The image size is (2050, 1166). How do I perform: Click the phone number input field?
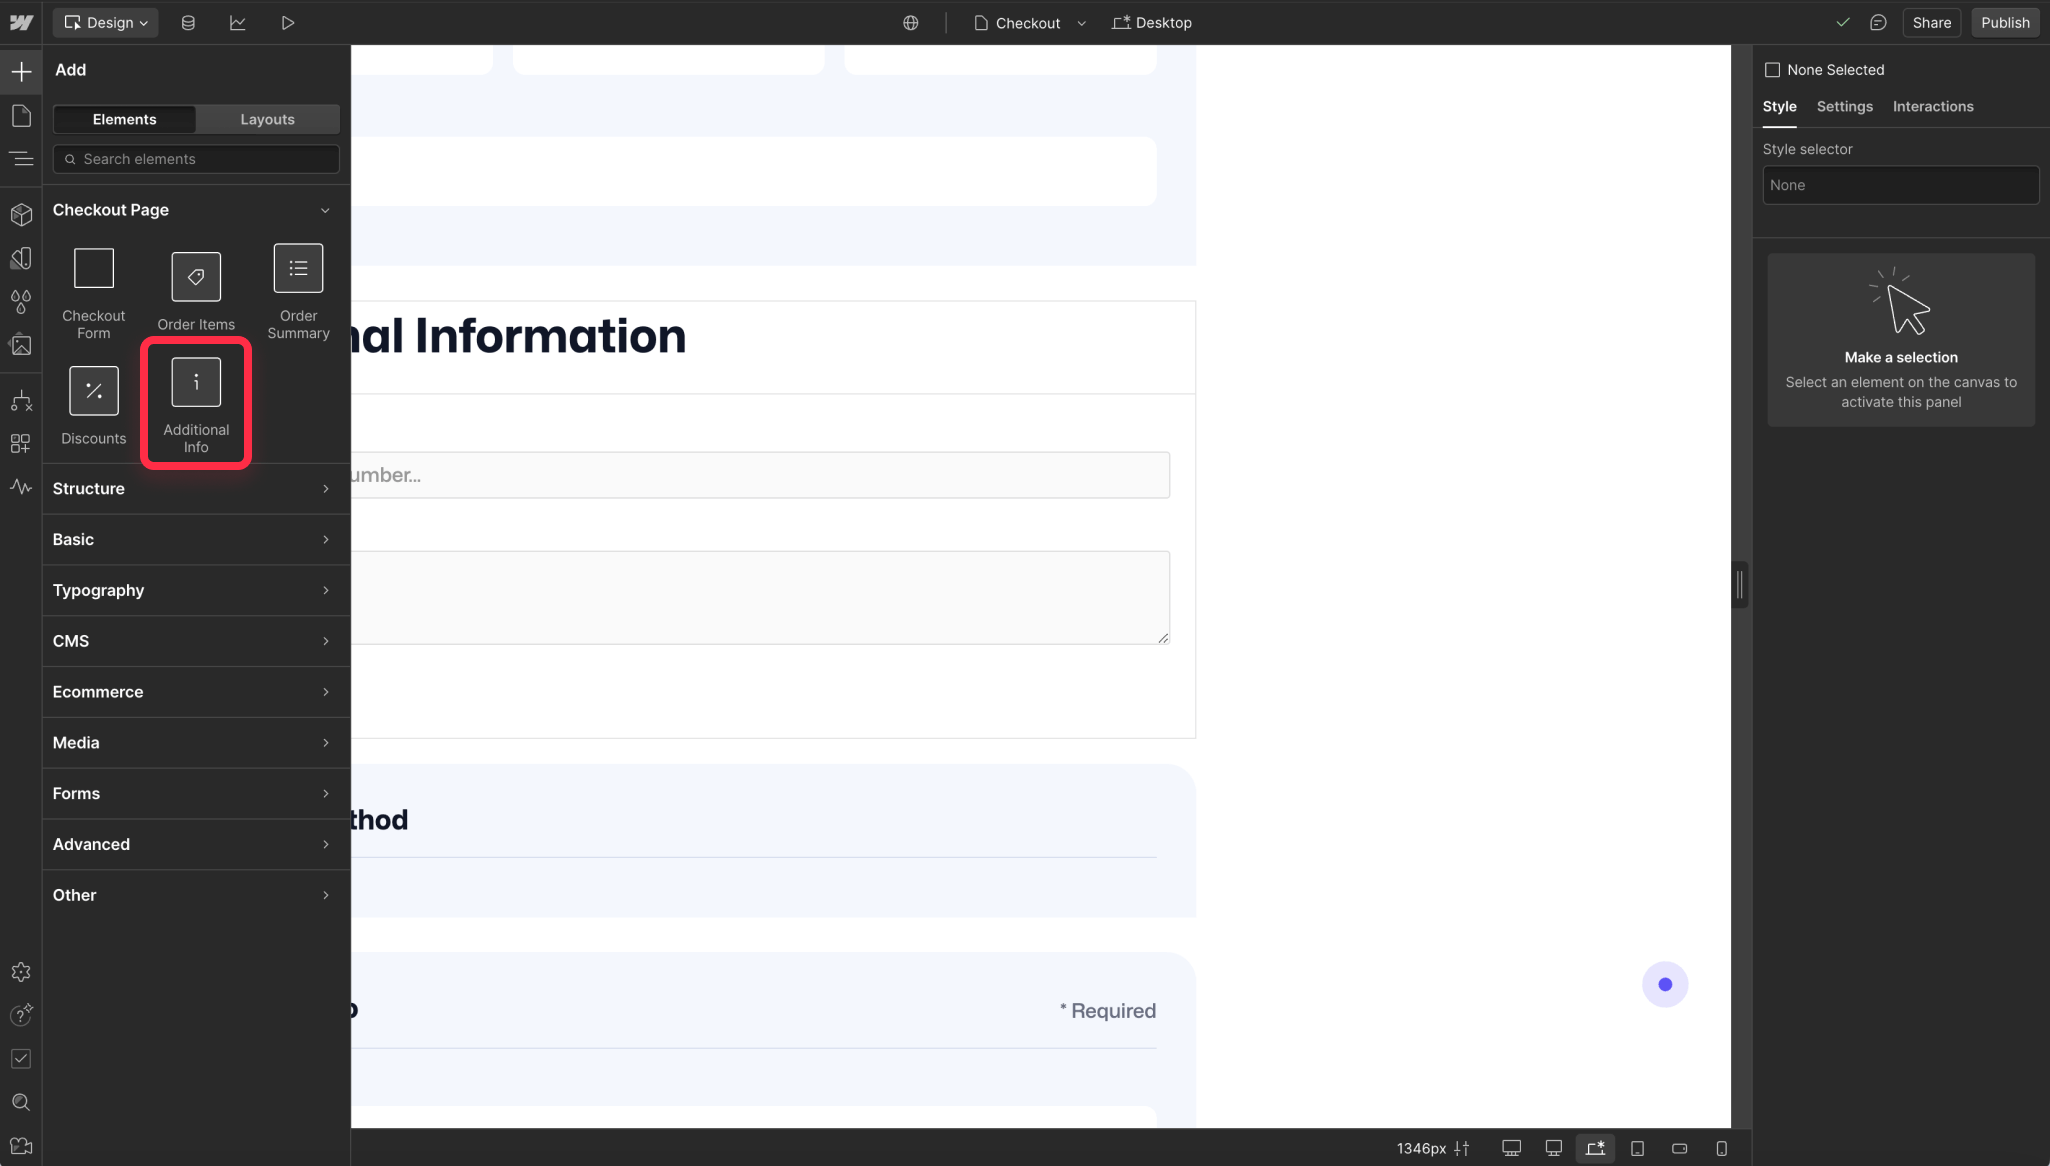760,475
